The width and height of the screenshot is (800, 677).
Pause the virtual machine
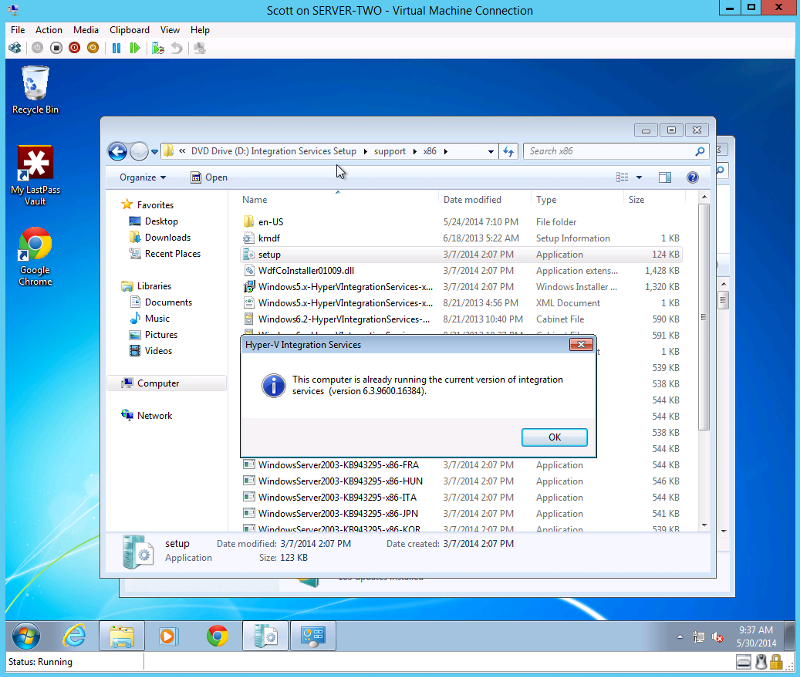pos(116,48)
